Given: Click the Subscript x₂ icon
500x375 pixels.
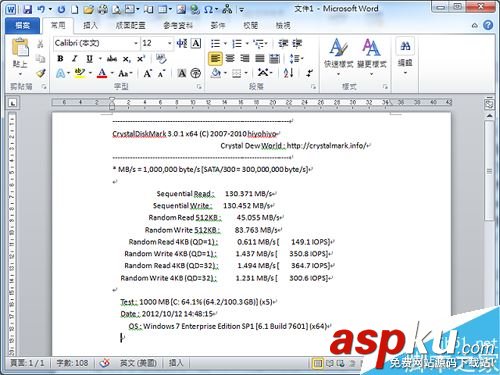Looking at the screenshot, I should tap(126, 59).
